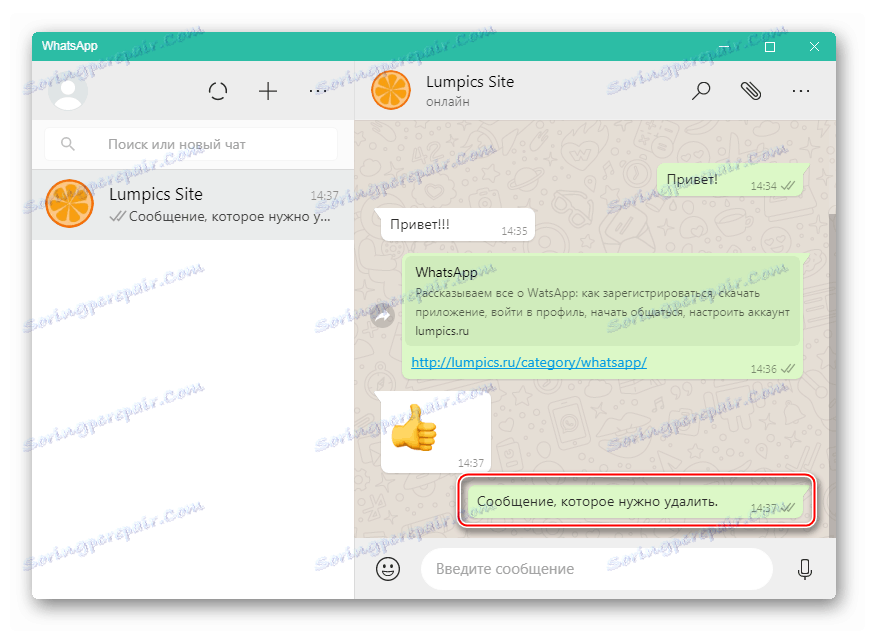Open the WhatsApp link preview card
The image size is (869, 632).
(602, 302)
